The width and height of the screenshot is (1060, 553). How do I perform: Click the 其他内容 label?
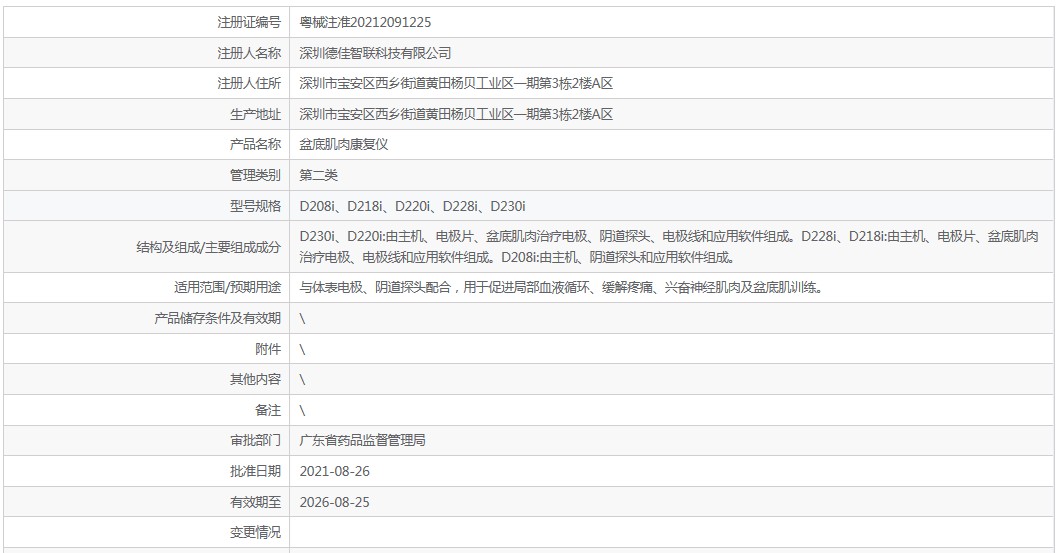point(255,379)
